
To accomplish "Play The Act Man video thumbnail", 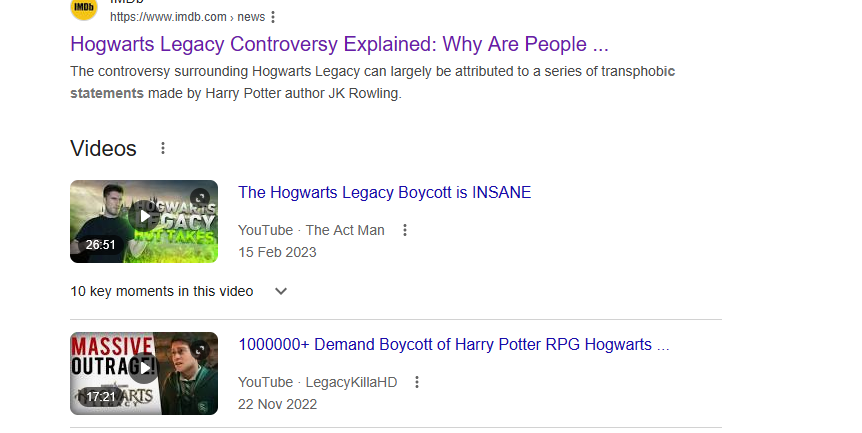I will click(144, 221).
